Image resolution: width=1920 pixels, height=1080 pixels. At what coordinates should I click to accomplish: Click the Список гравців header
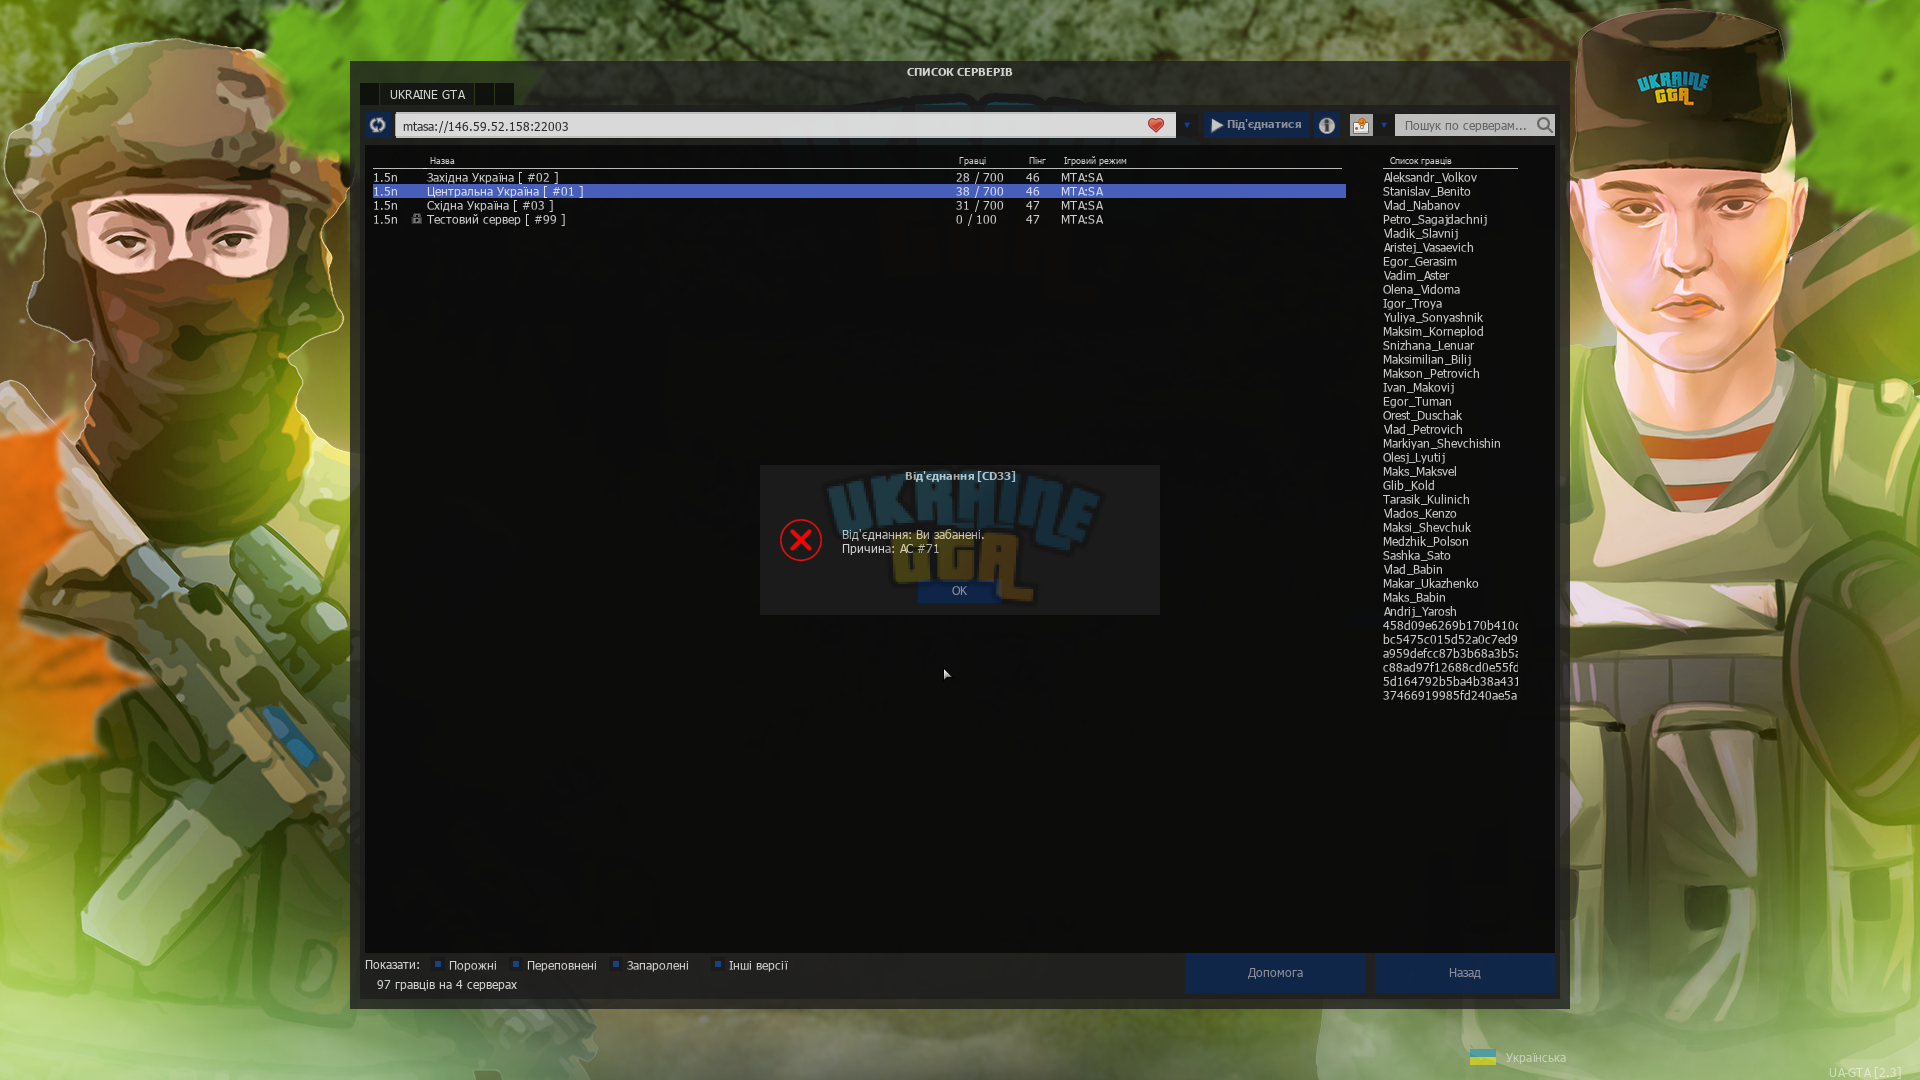point(1420,161)
